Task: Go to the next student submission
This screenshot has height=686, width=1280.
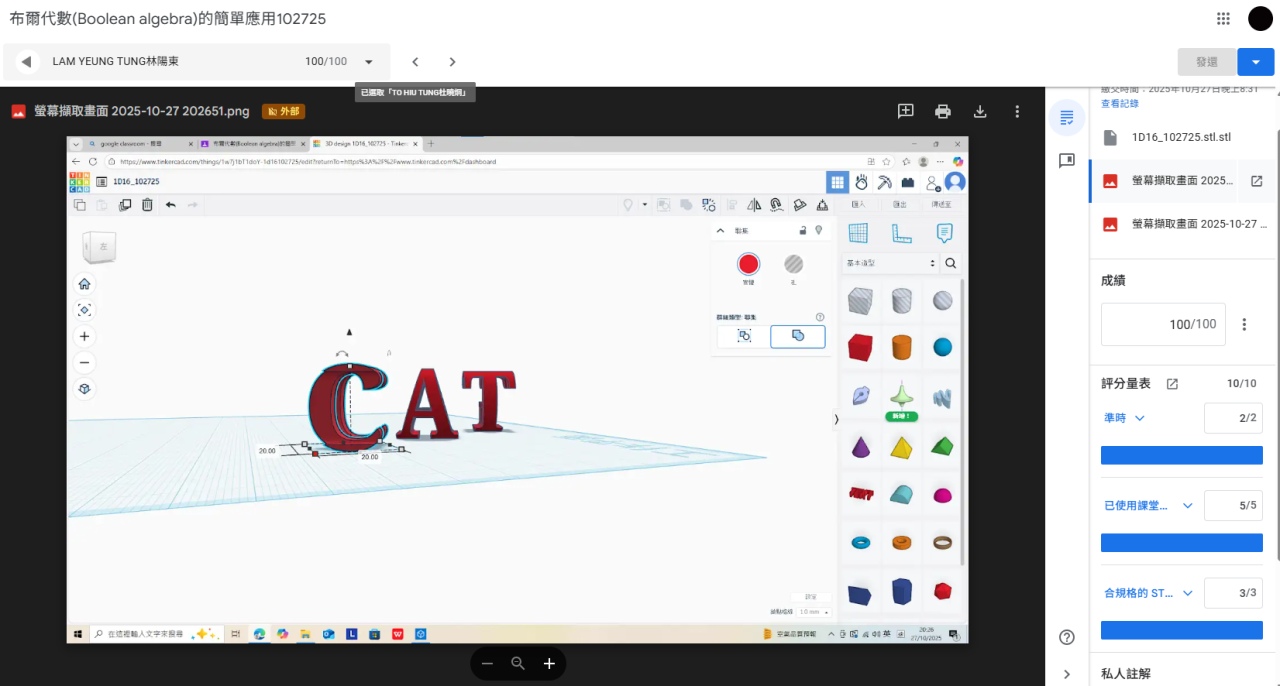Action: 452,62
